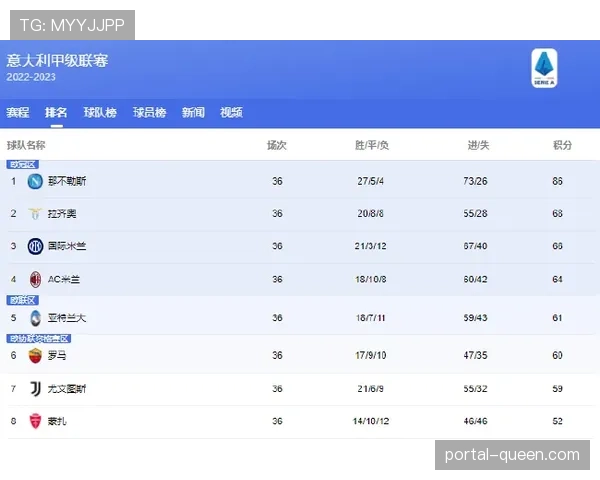Image resolution: width=600 pixels, height=480 pixels.
Task: Select the Juventus J logo
Action: point(35,389)
